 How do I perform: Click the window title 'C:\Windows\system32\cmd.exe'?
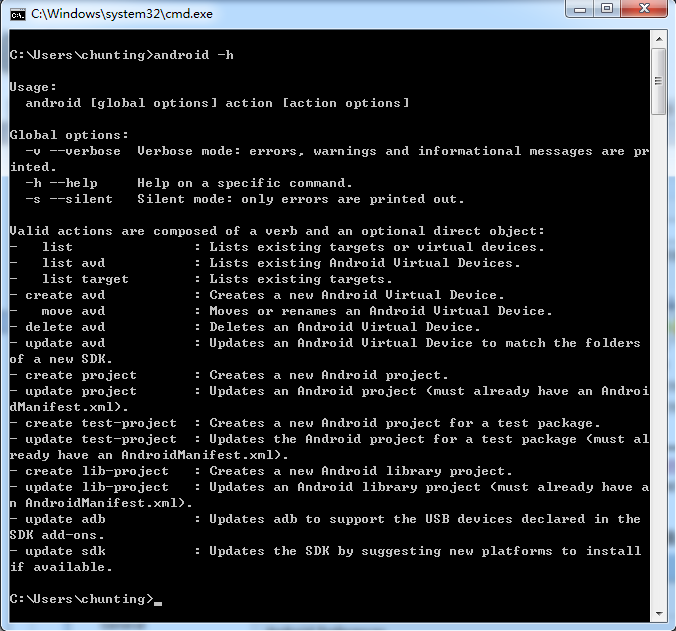tap(122, 14)
